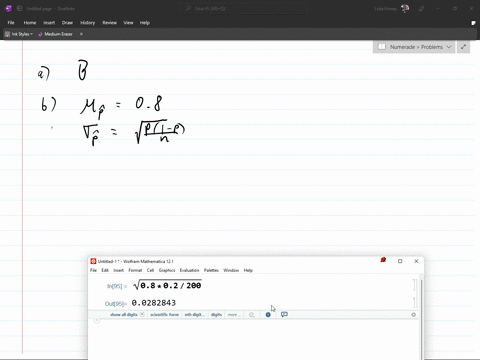Minimize the OneNote window
The width and height of the screenshot is (480, 360).
point(438,9)
